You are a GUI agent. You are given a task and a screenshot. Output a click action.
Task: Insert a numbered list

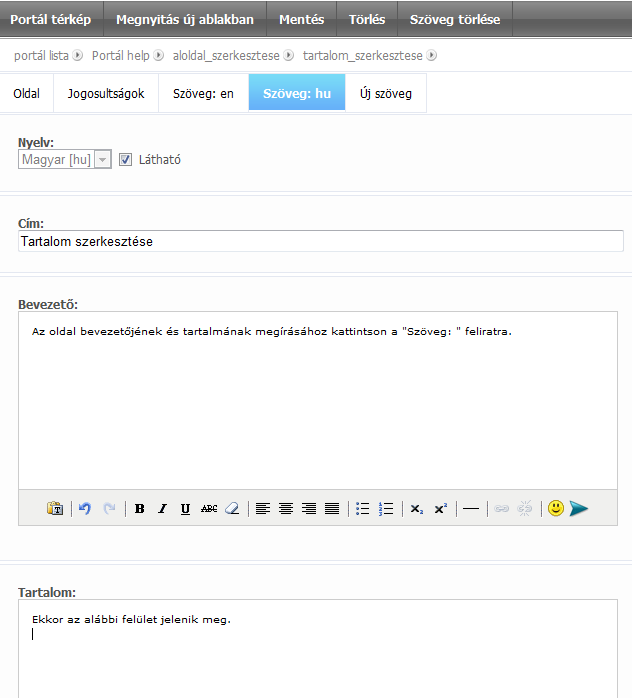click(x=386, y=508)
